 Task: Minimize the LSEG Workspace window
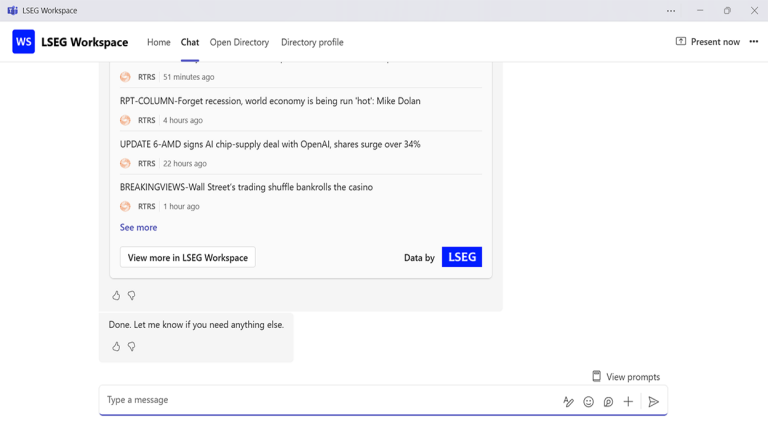[700, 10]
